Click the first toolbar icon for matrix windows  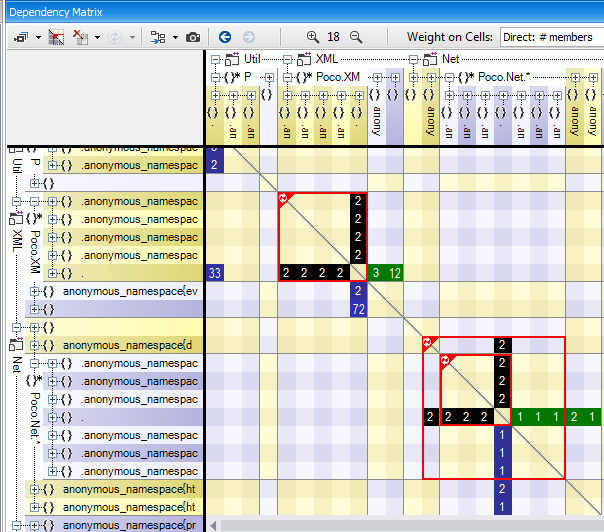pos(20,37)
